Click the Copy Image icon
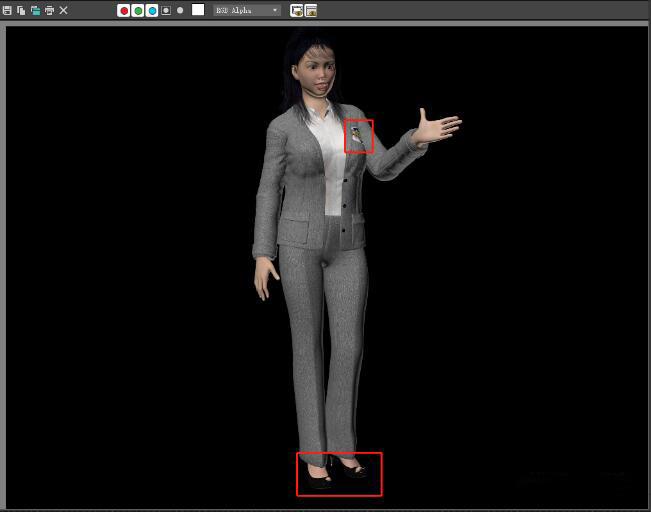Viewport: 651px width, 512px height. coord(21,10)
